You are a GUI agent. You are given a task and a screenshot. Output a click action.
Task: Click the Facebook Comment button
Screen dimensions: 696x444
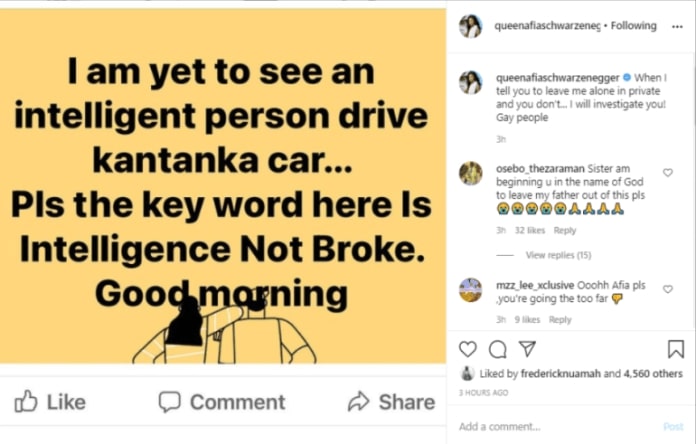pyautogui.click(x=222, y=402)
